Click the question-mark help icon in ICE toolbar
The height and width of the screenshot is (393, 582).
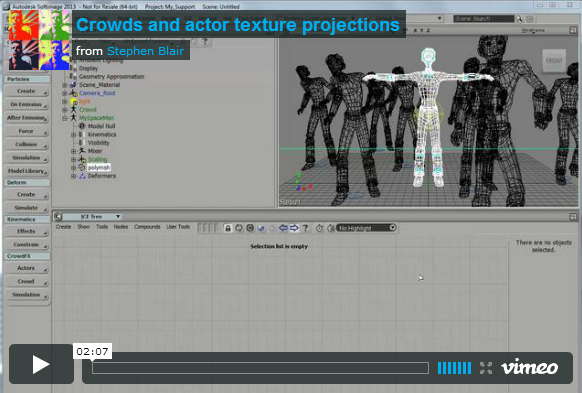coord(305,228)
